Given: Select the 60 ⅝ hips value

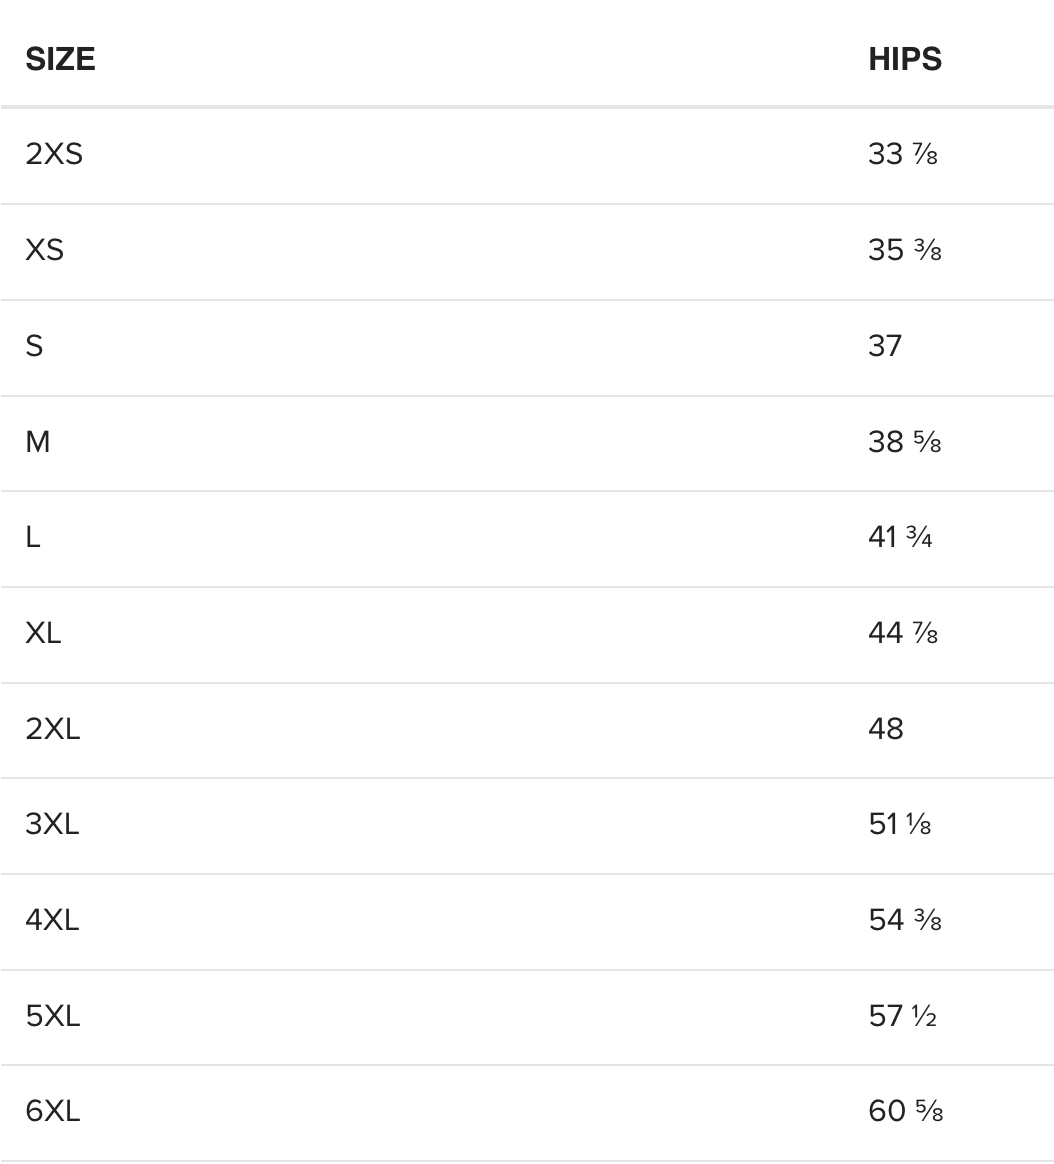Looking at the screenshot, I should (x=905, y=1112).
